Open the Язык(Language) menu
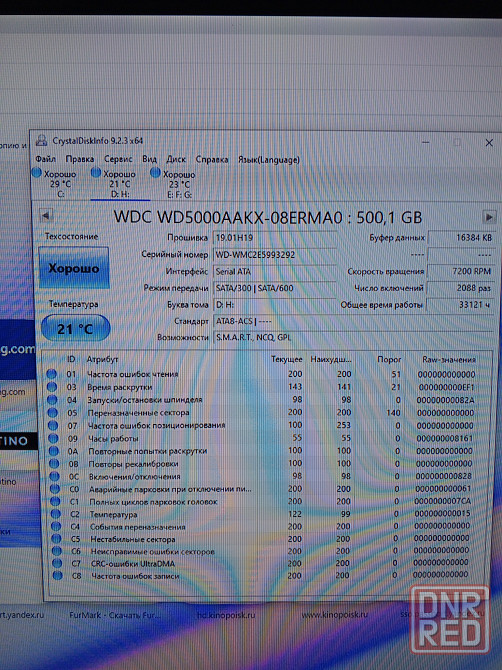This screenshot has width=502, height=670. tap(268, 160)
